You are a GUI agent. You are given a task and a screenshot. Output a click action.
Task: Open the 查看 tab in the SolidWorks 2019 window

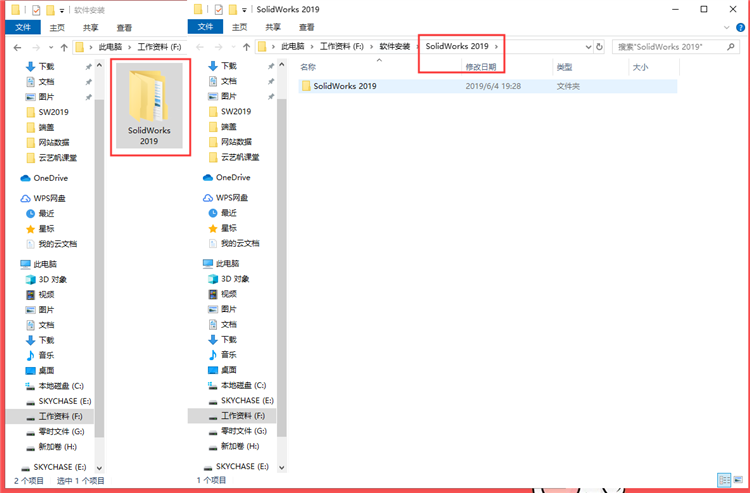306,27
